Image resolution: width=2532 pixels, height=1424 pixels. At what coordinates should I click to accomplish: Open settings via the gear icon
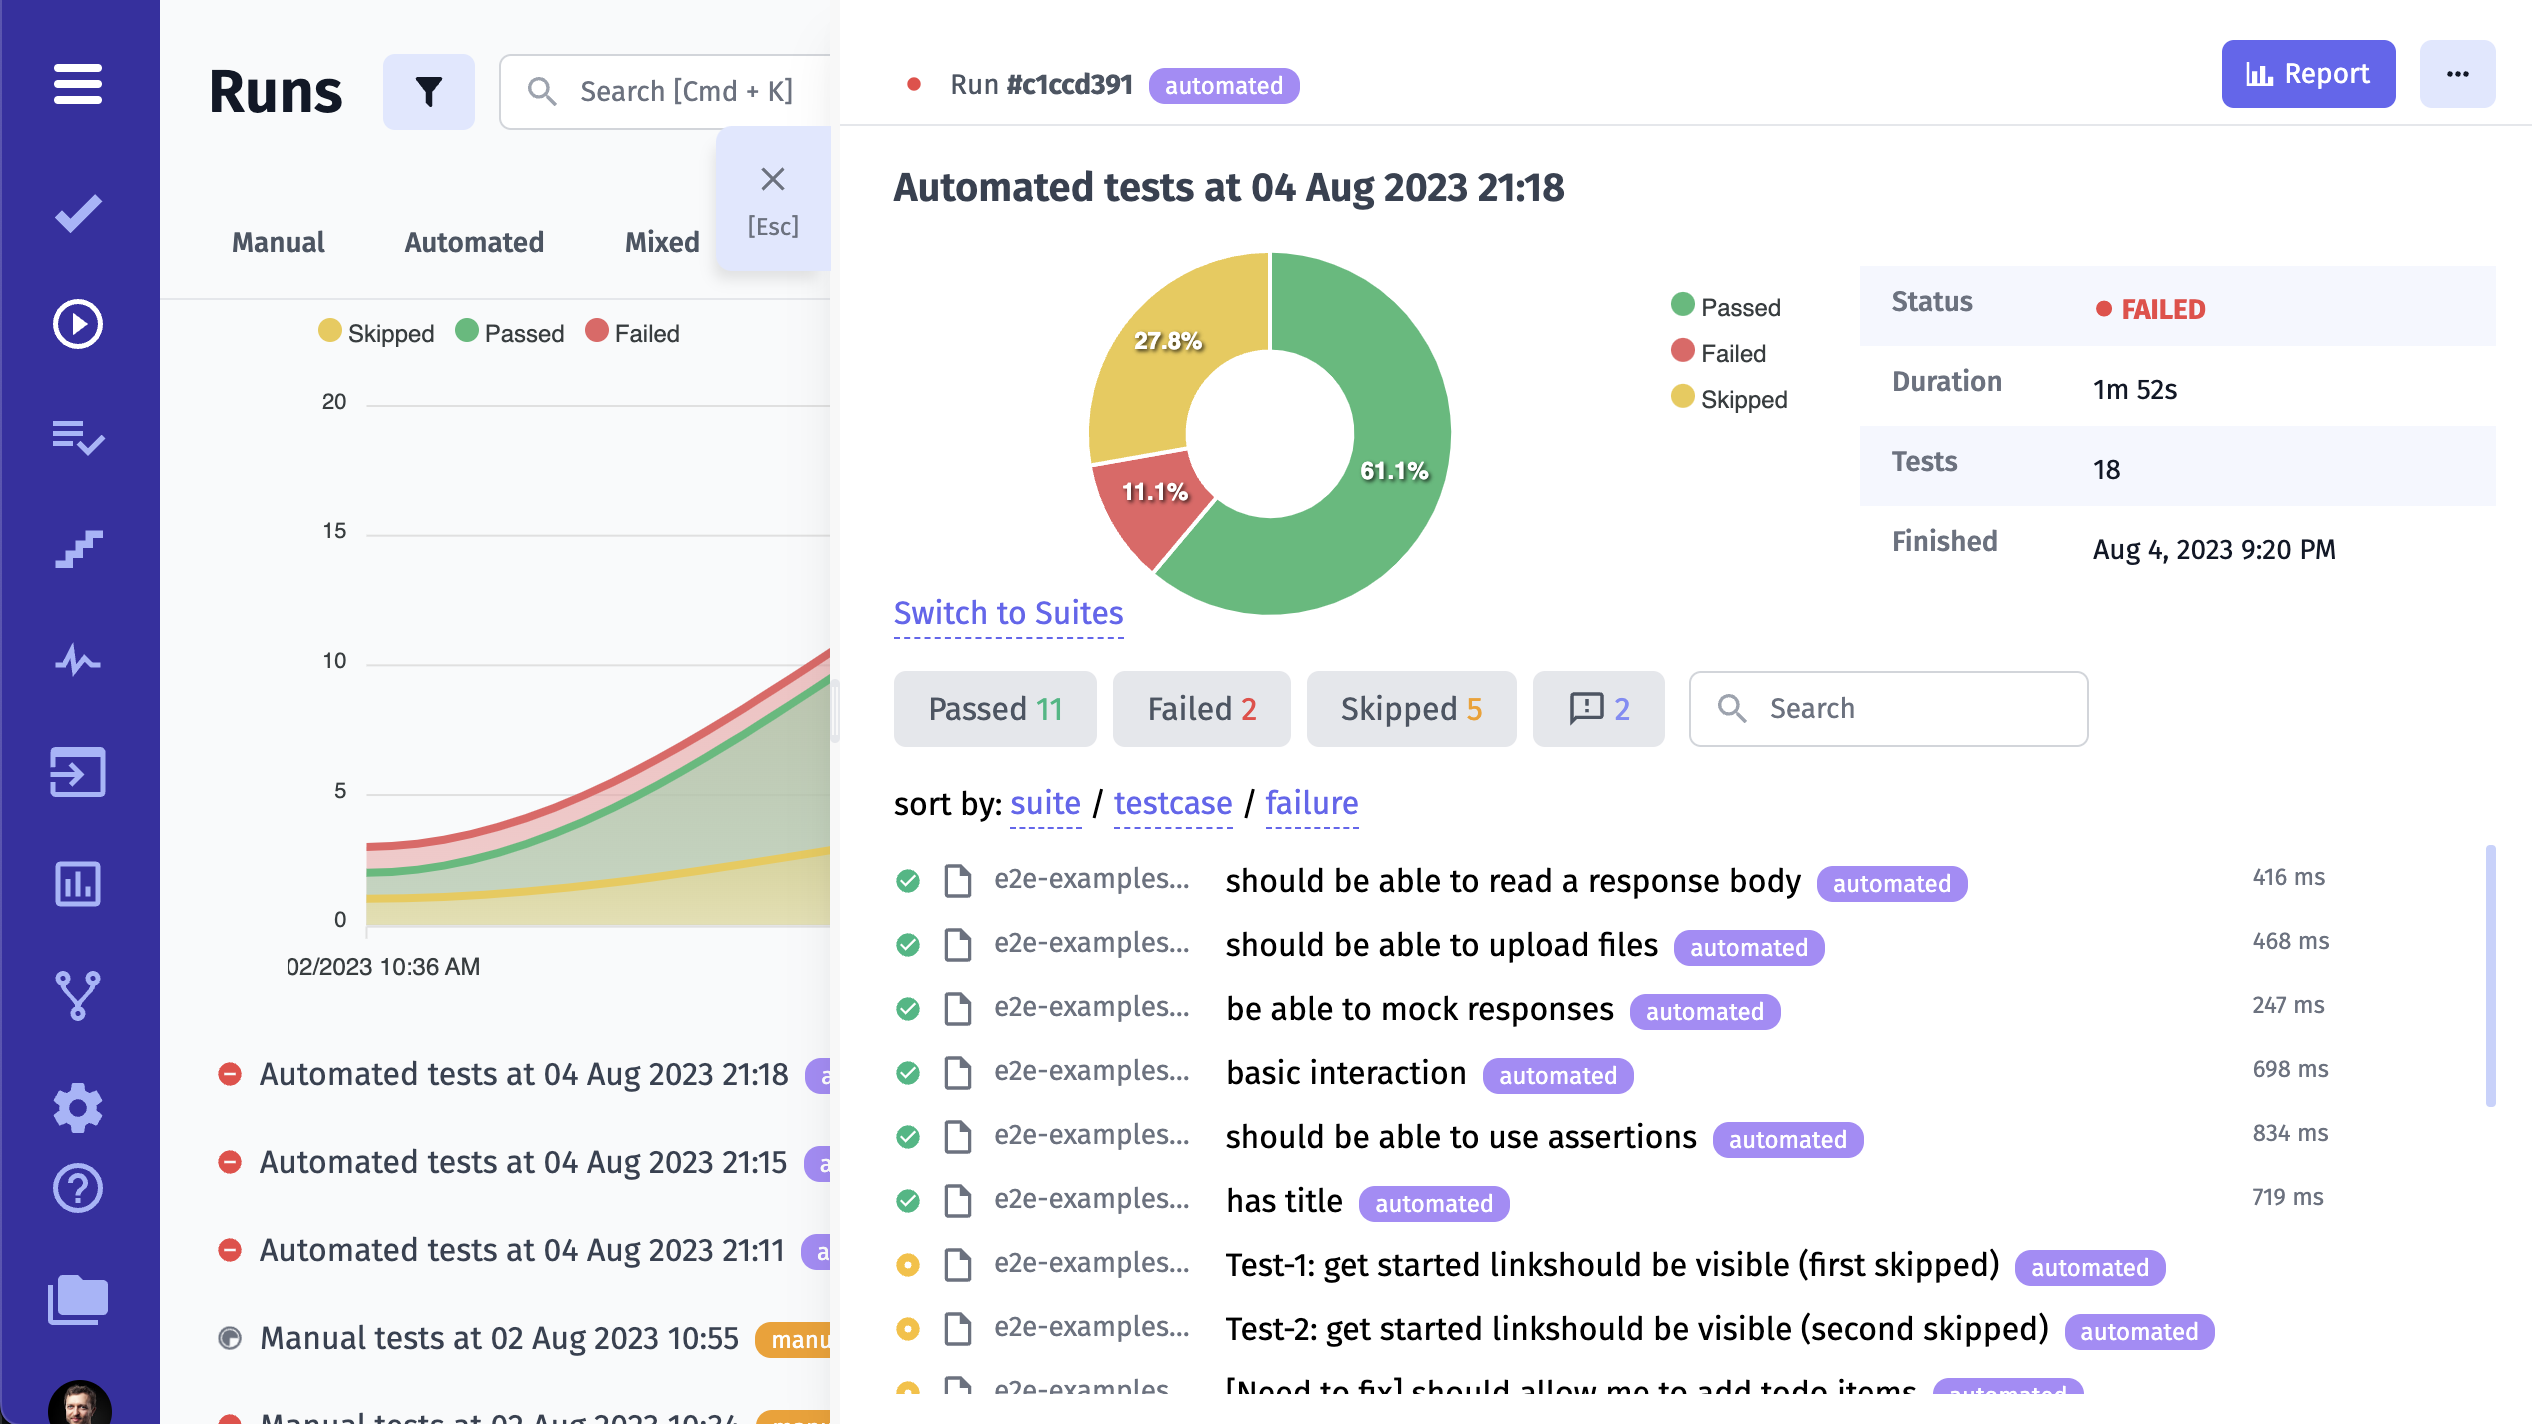(x=78, y=1107)
